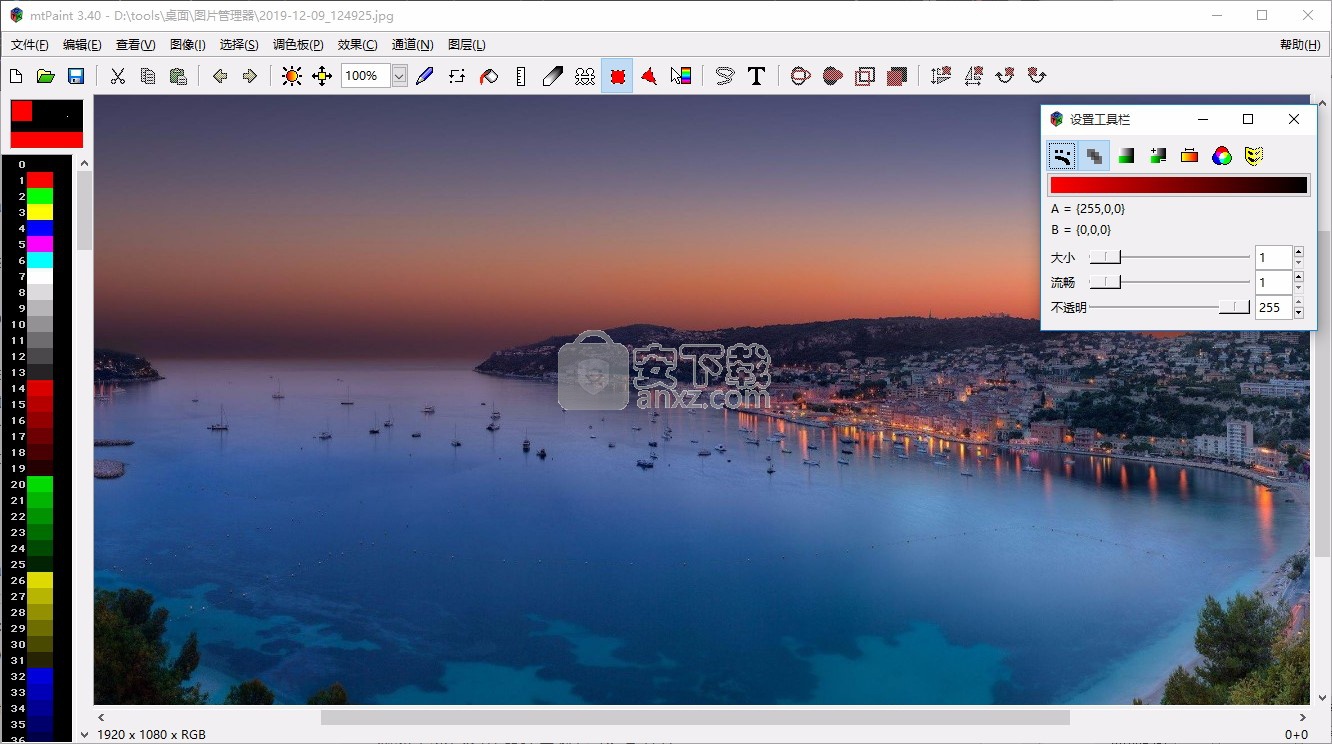Click the red-to-black gradient preview bar
Viewport: 1332px width, 744px height.
click(x=1178, y=185)
